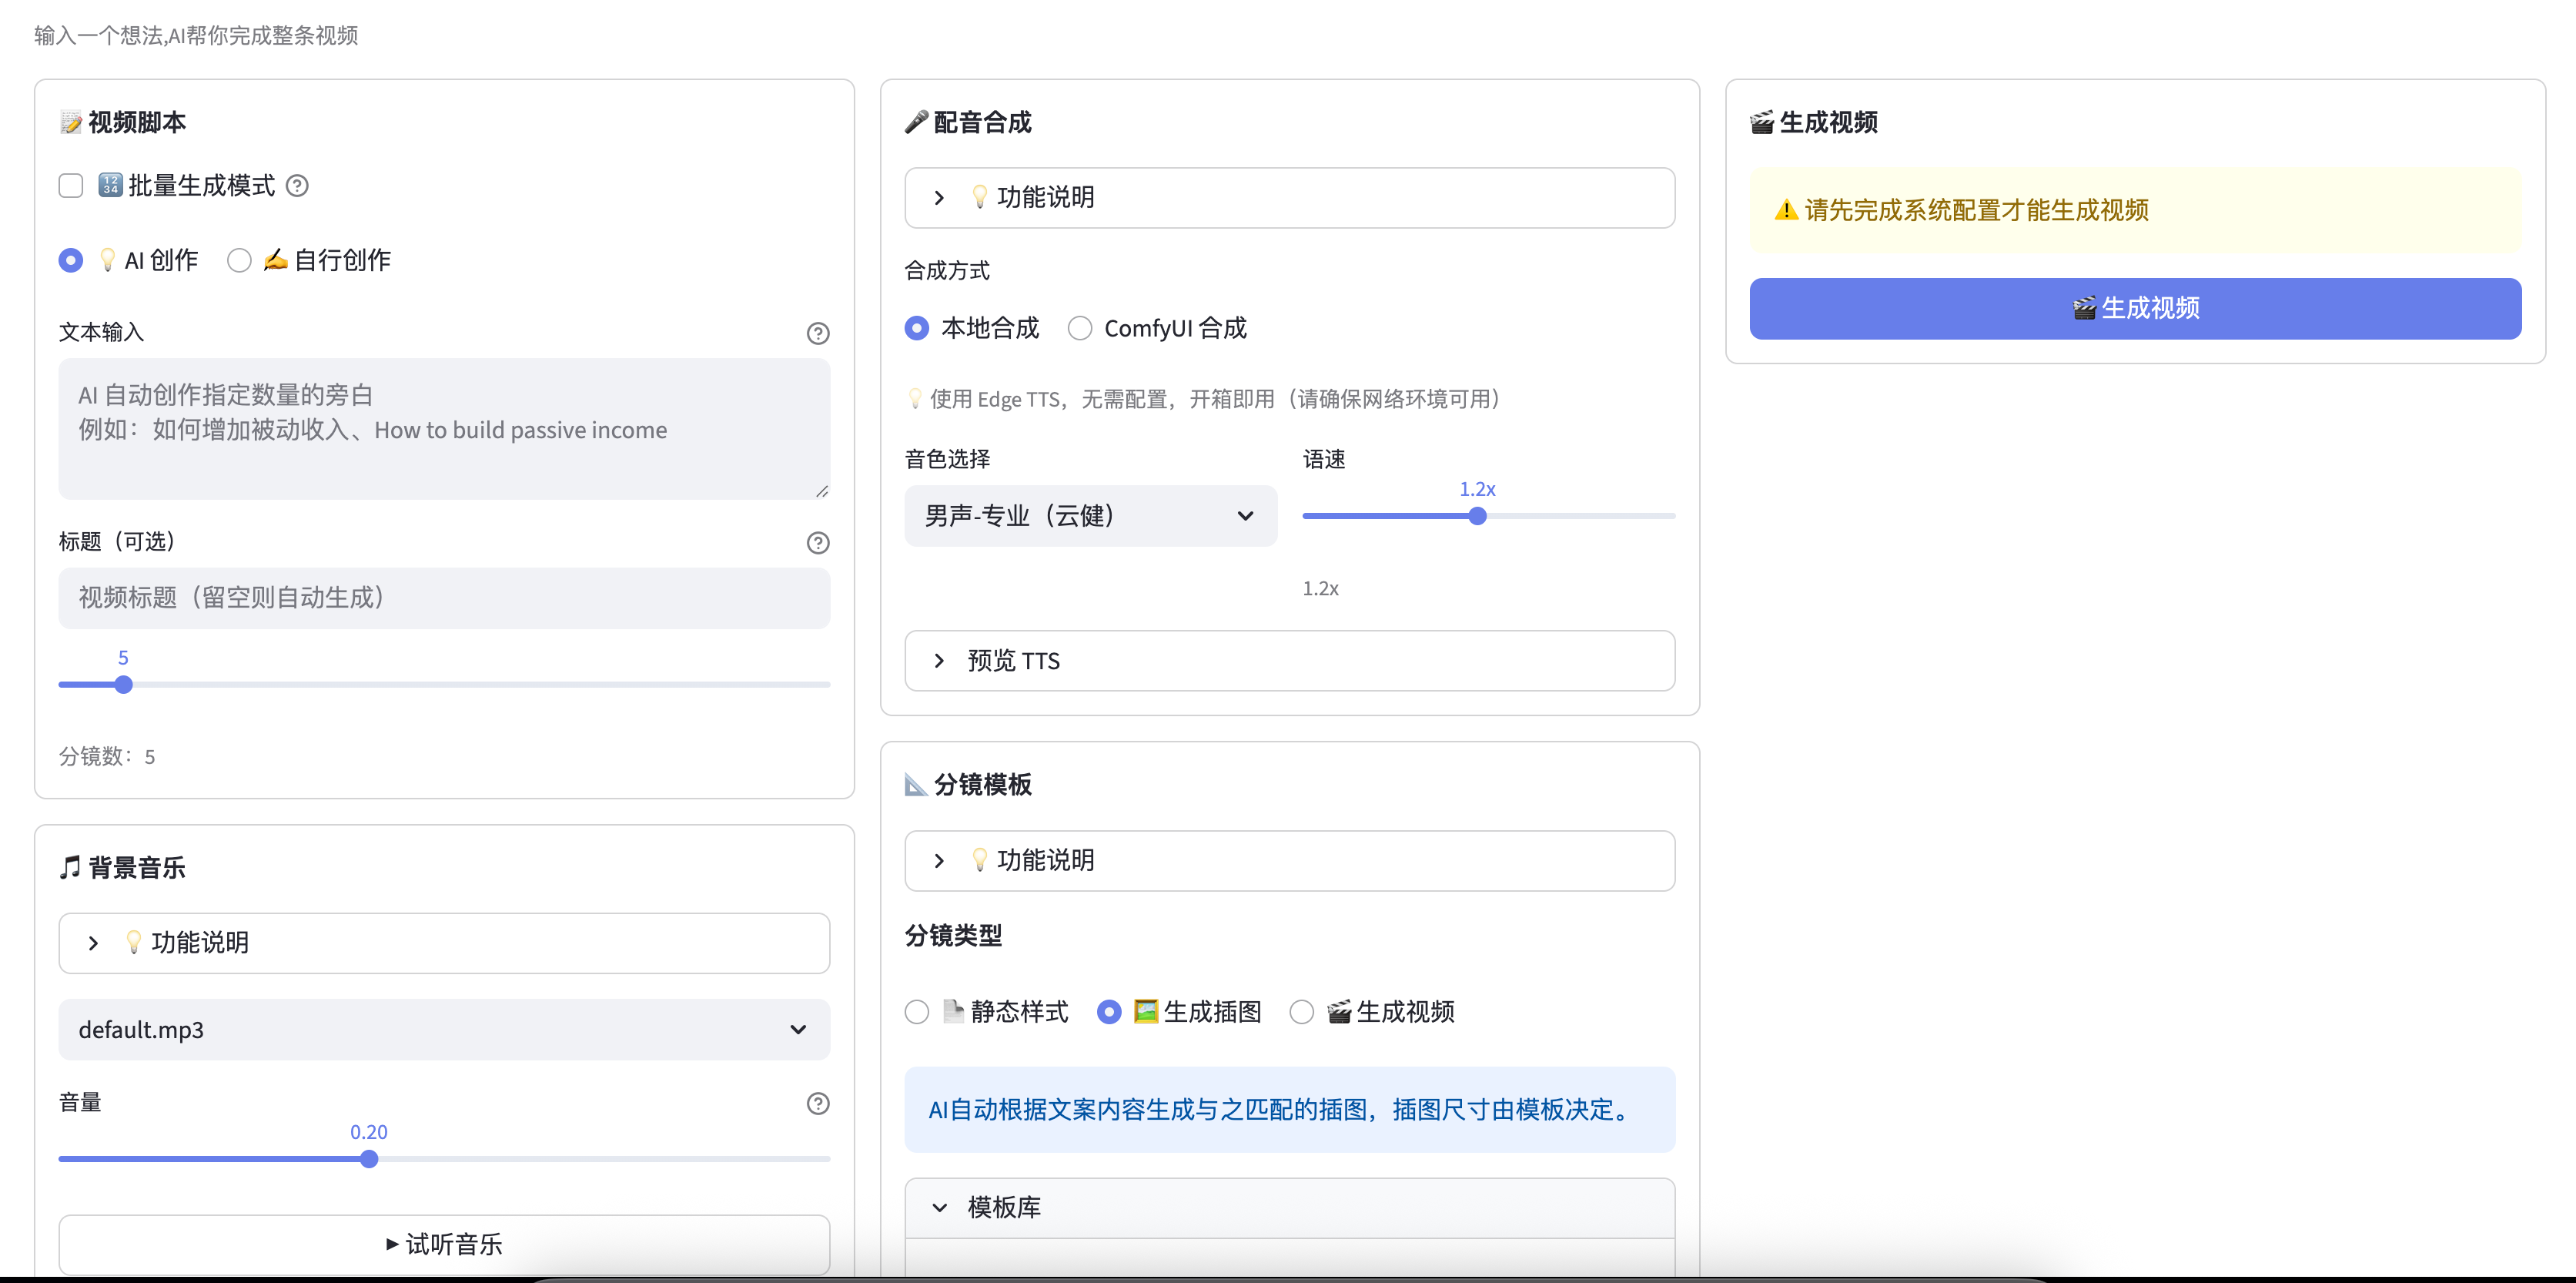Click help icon beside 文本输入 label
Screen dimensions: 2576x1283
tap(817, 333)
